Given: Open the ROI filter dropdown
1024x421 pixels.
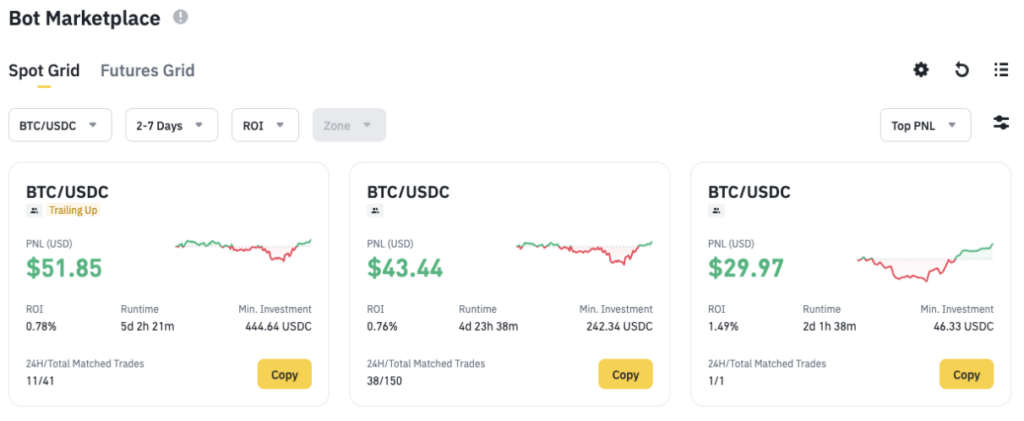Looking at the screenshot, I should (265, 126).
